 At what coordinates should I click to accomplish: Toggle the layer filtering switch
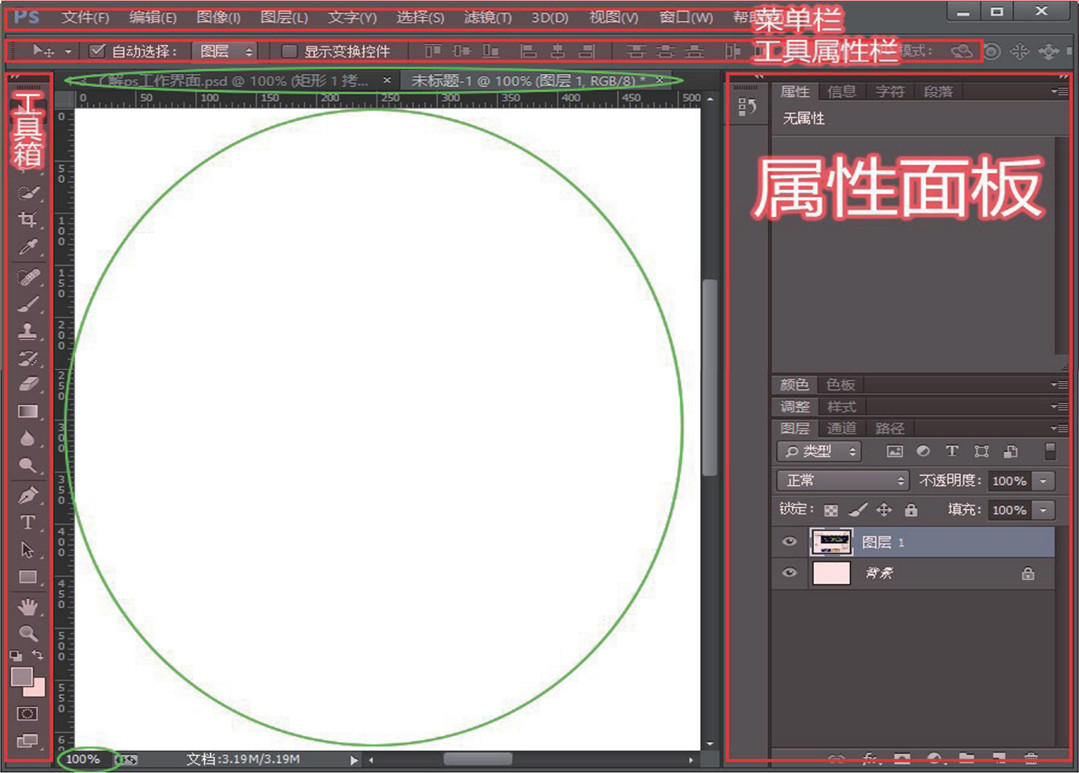pyautogui.click(x=1049, y=451)
